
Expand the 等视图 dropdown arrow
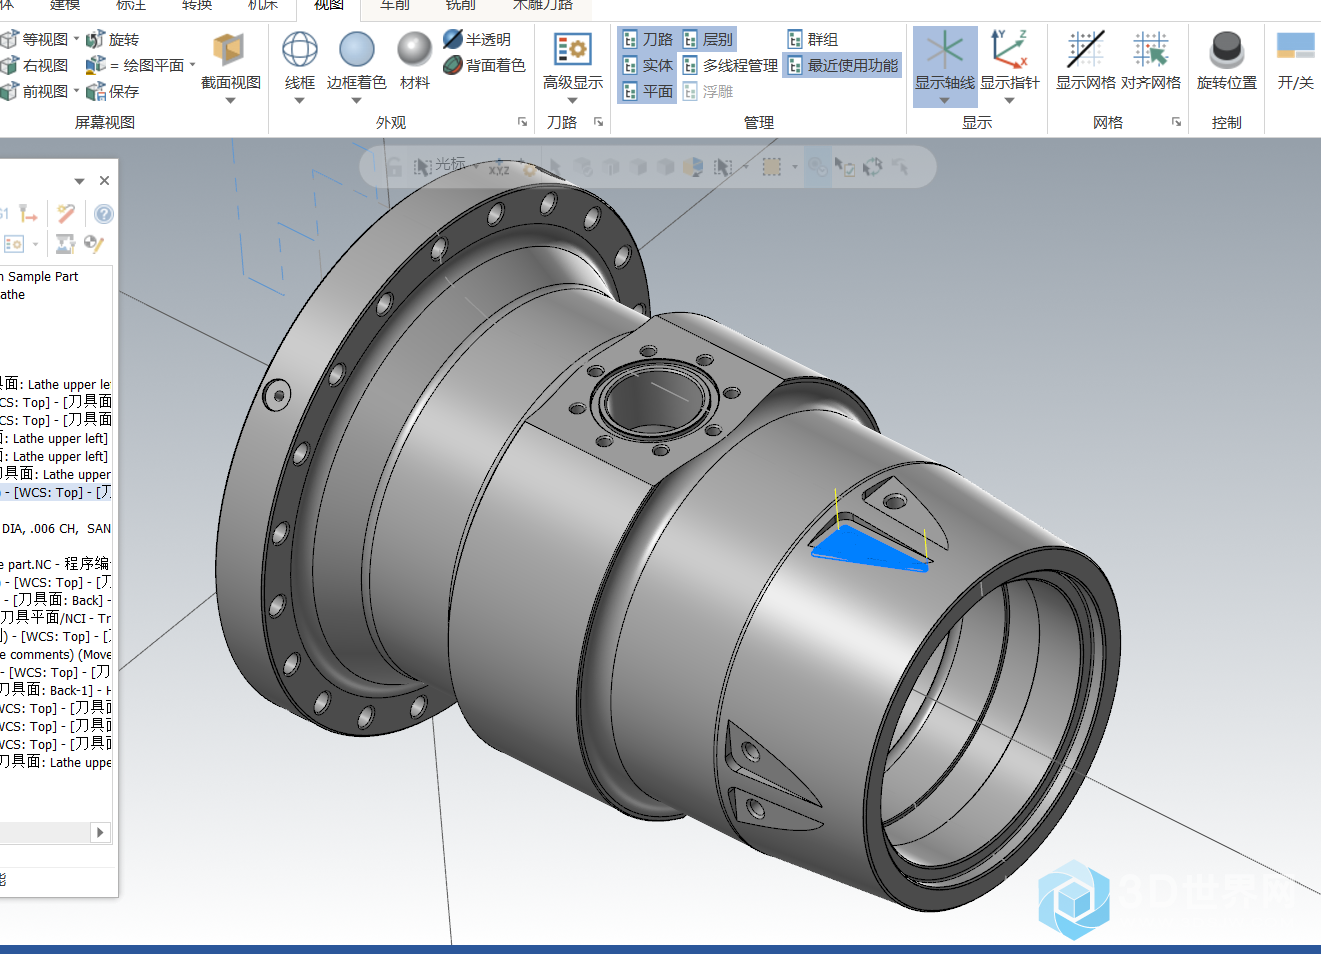coord(76,39)
